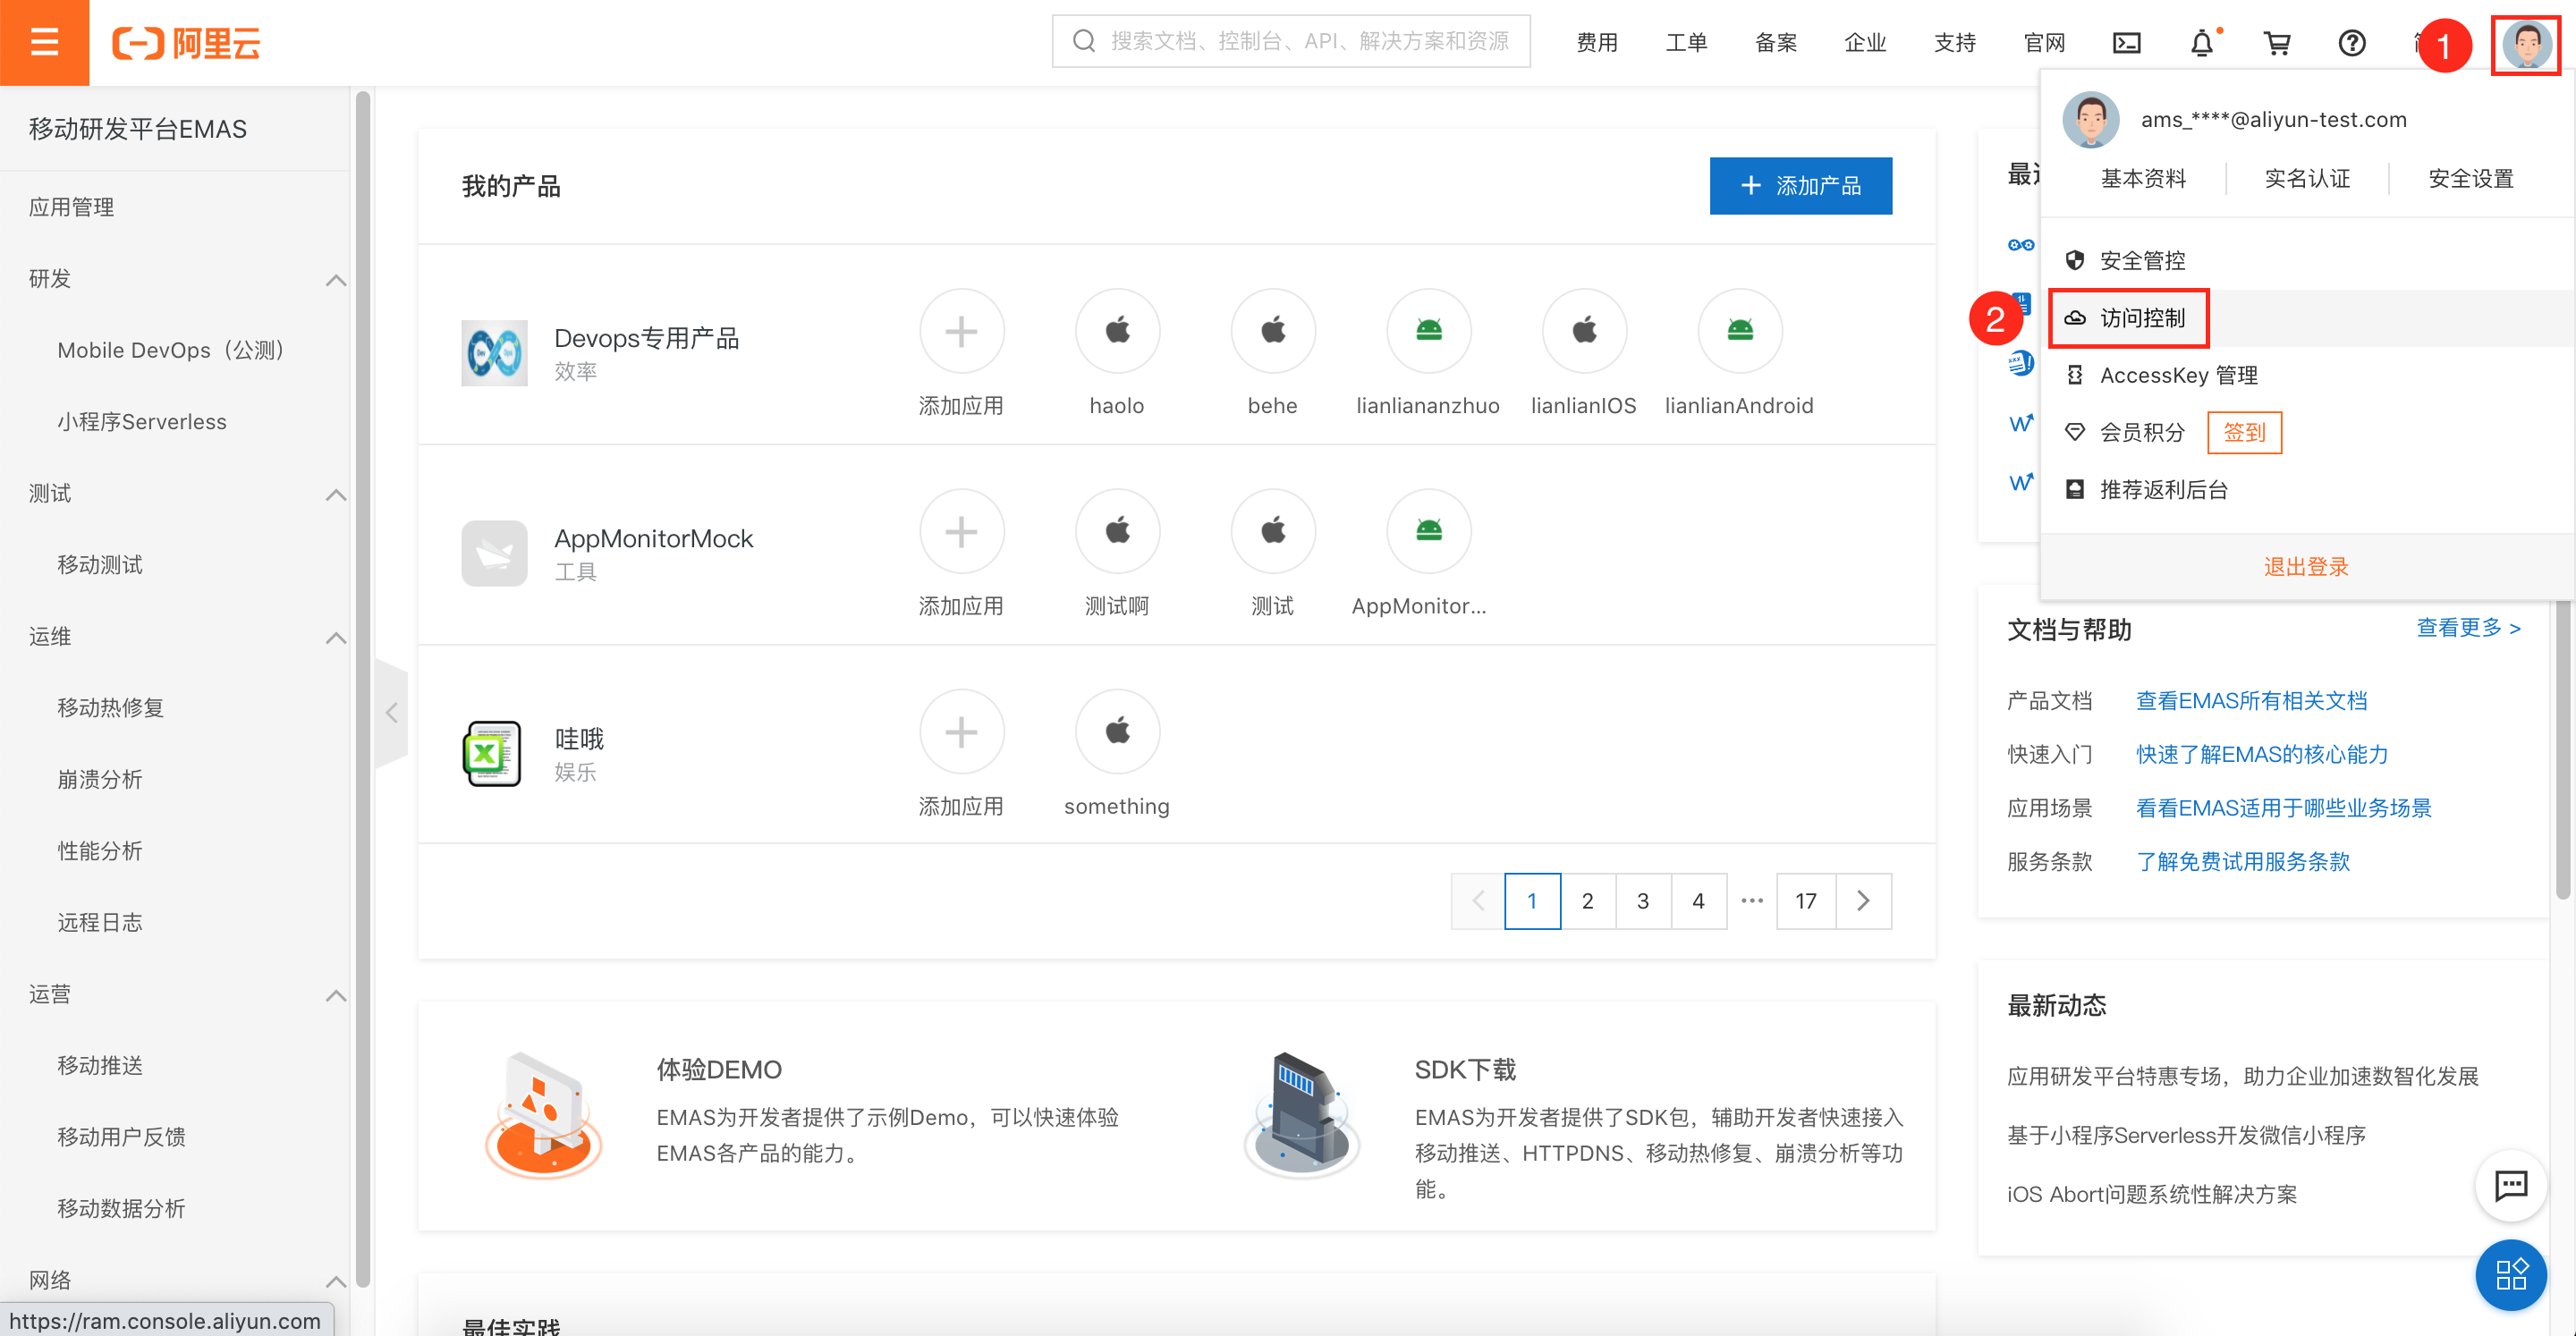Collapse the 运维 sidebar section
The width and height of the screenshot is (2576, 1336).
(336, 638)
